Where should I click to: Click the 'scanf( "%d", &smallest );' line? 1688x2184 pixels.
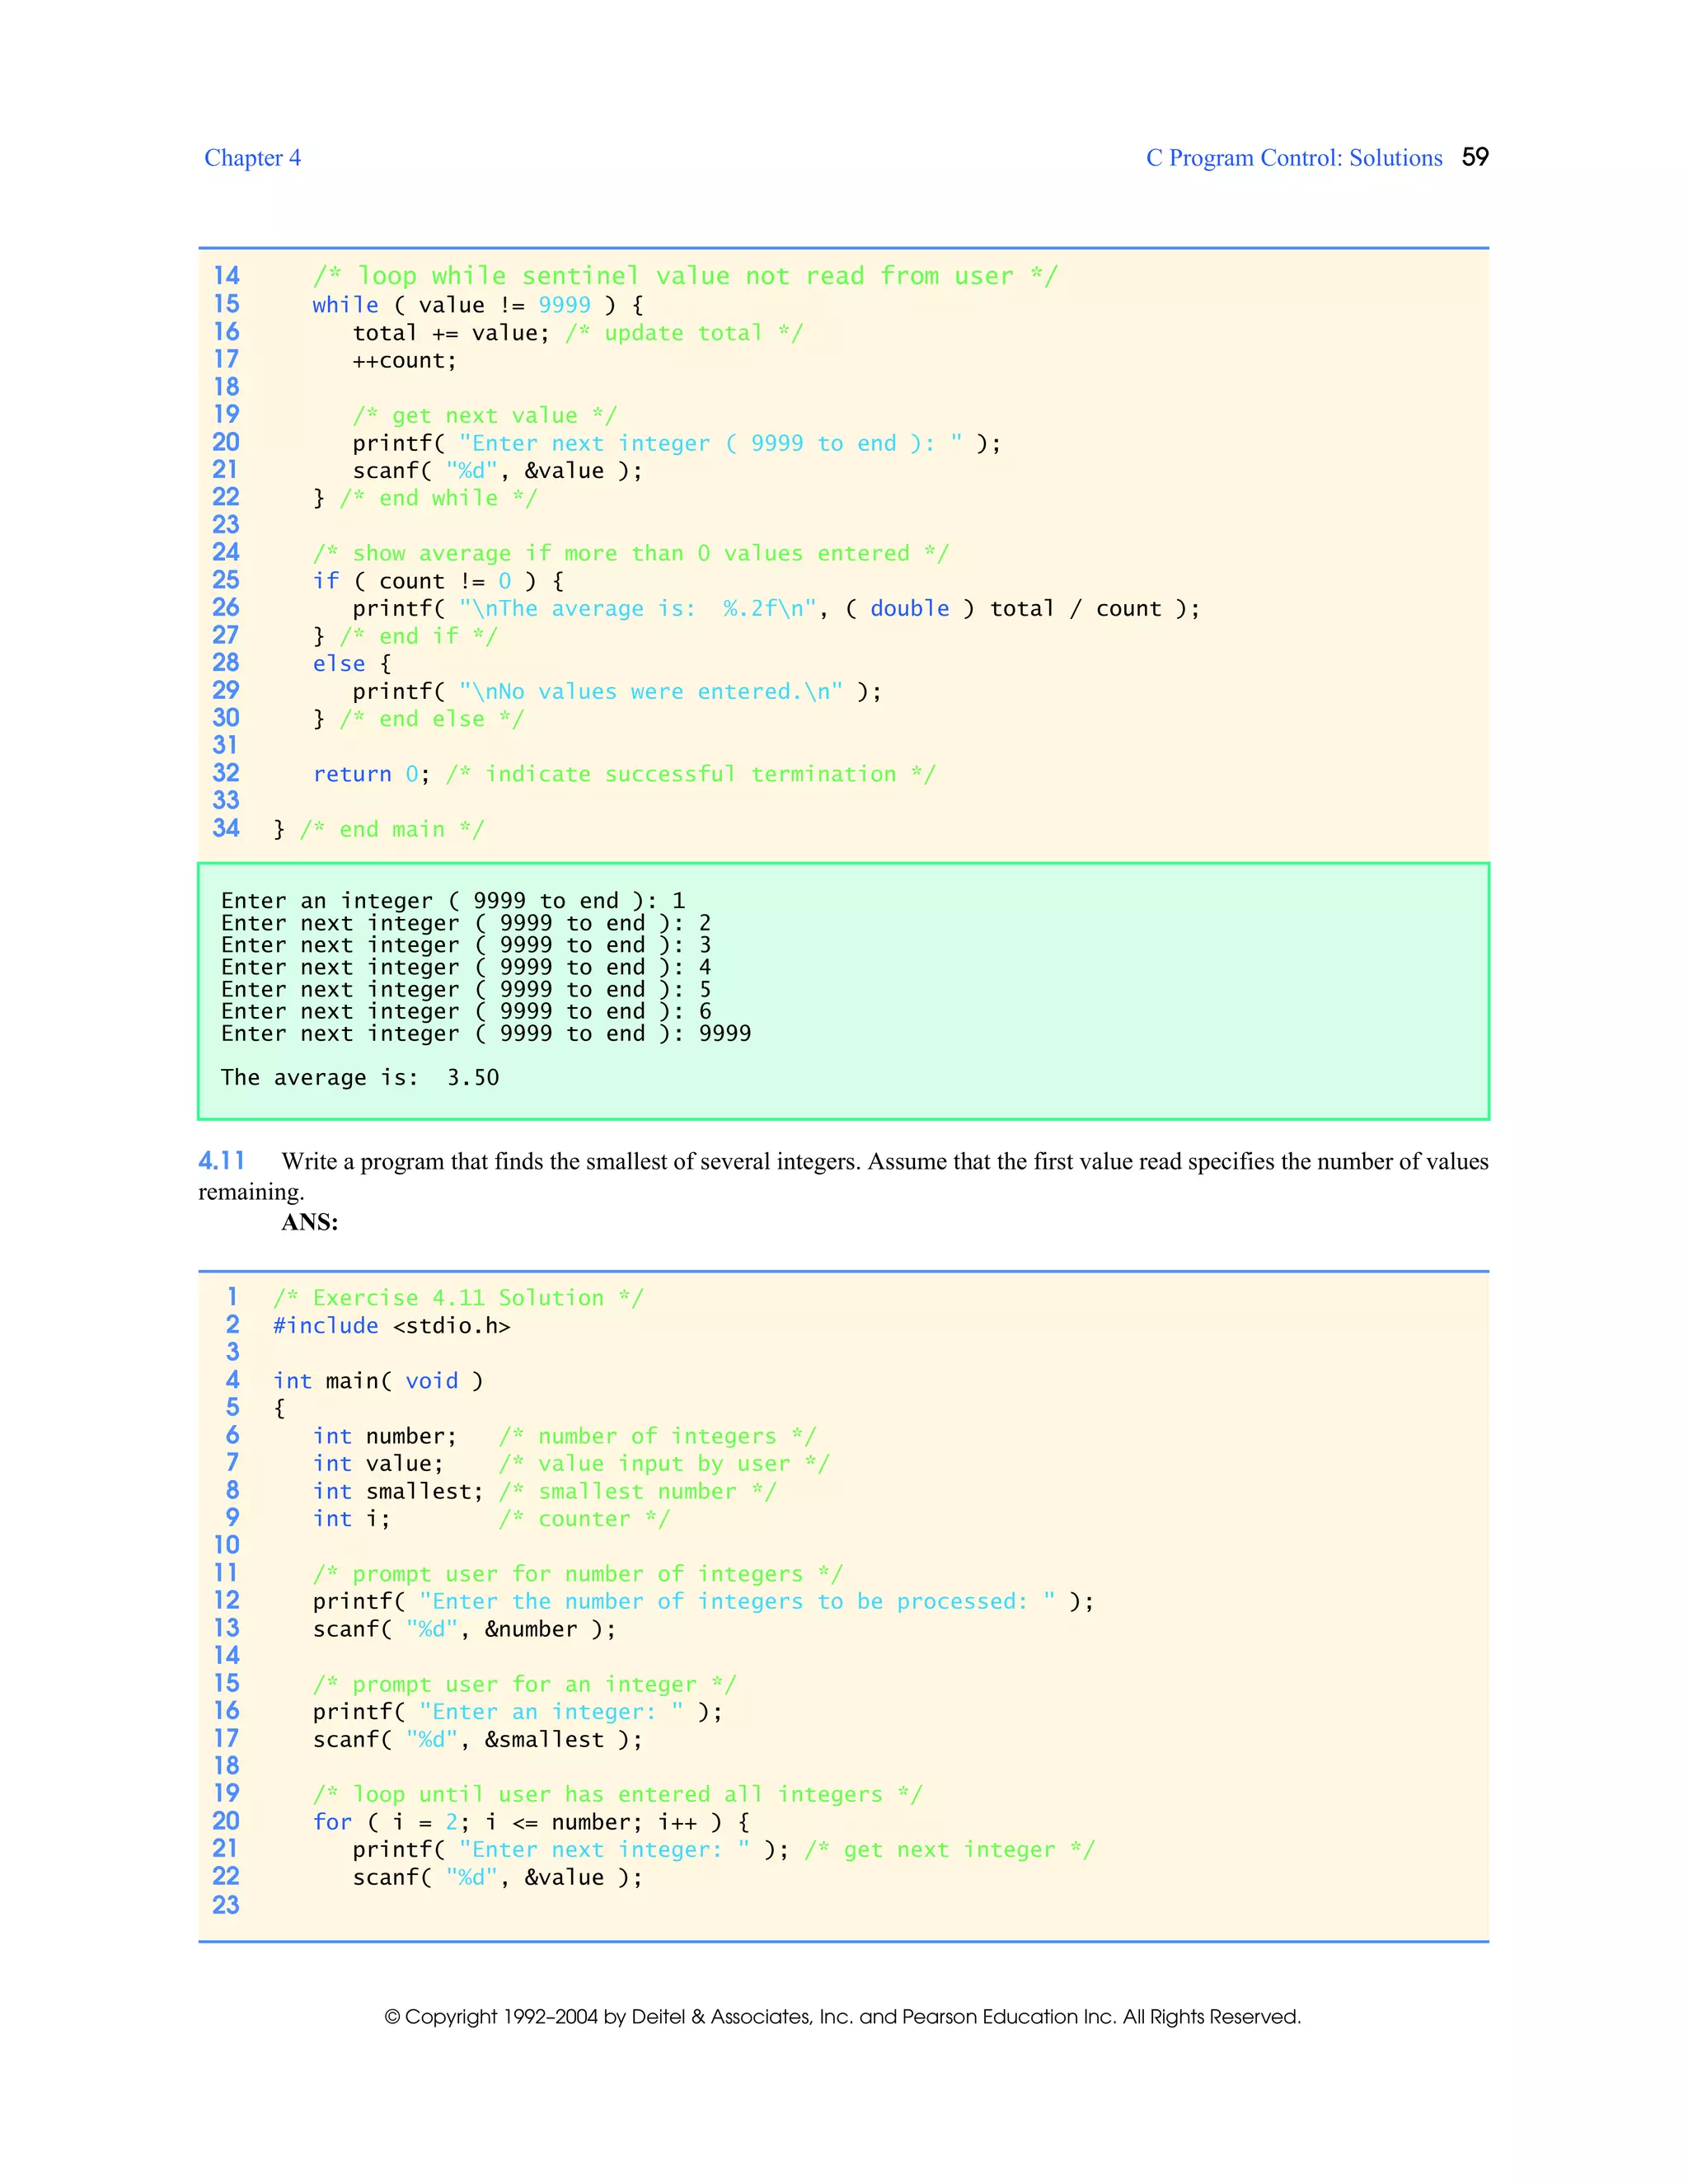[x=478, y=1740]
